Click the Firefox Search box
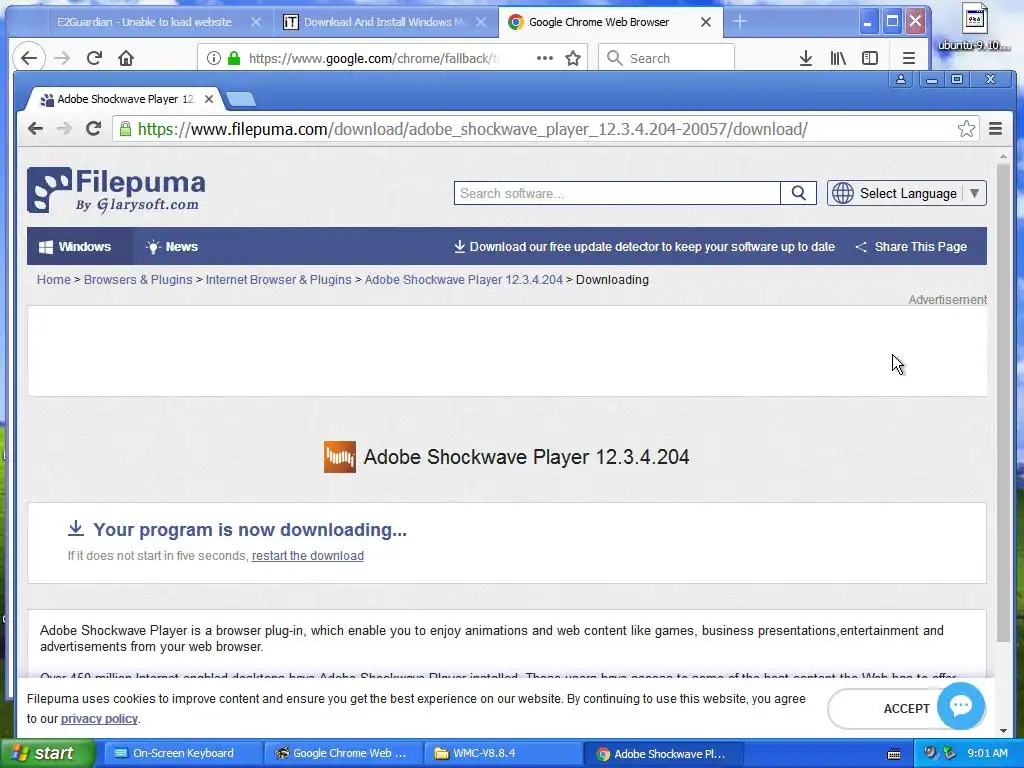This screenshot has width=1024, height=768. click(x=666, y=58)
